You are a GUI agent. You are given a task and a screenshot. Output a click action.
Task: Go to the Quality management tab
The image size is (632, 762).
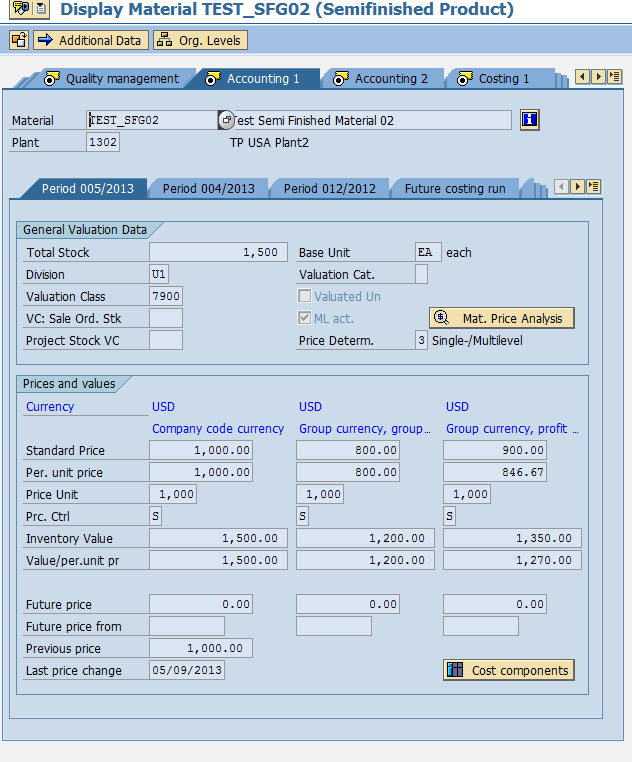point(112,79)
